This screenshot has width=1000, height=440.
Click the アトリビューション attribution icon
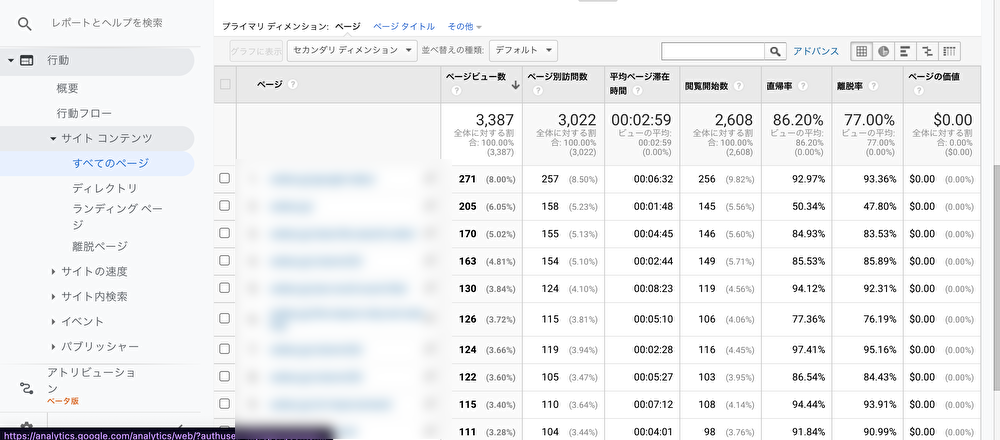pyautogui.click(x=27, y=388)
